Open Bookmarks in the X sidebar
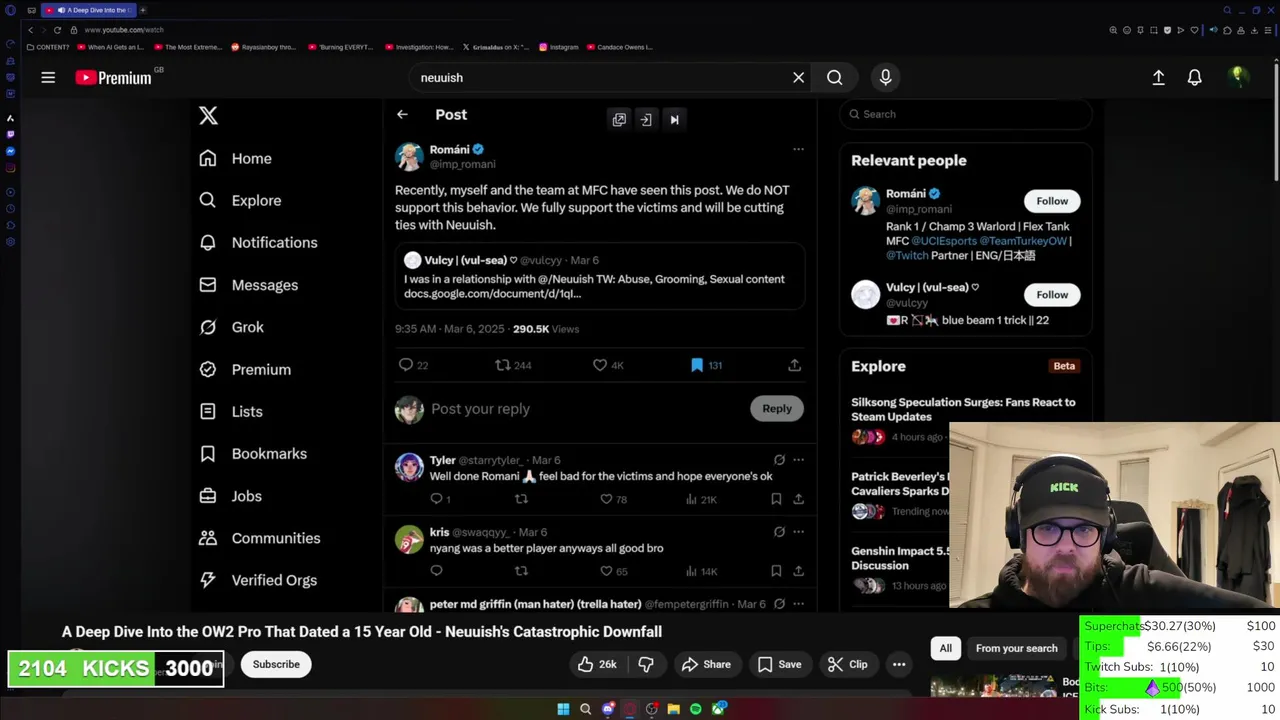 coord(252,453)
